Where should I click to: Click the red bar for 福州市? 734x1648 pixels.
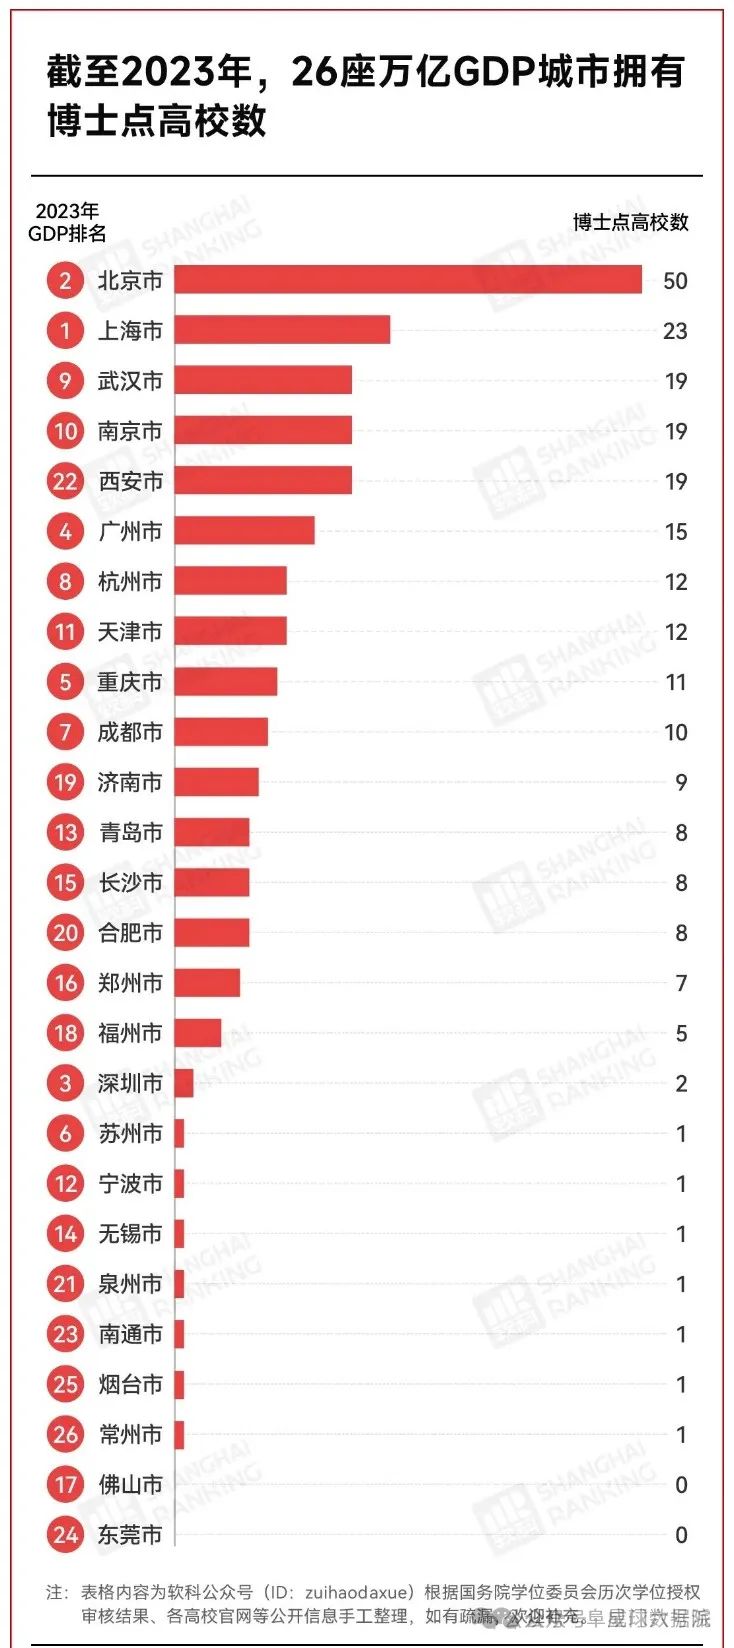[x=198, y=1033]
